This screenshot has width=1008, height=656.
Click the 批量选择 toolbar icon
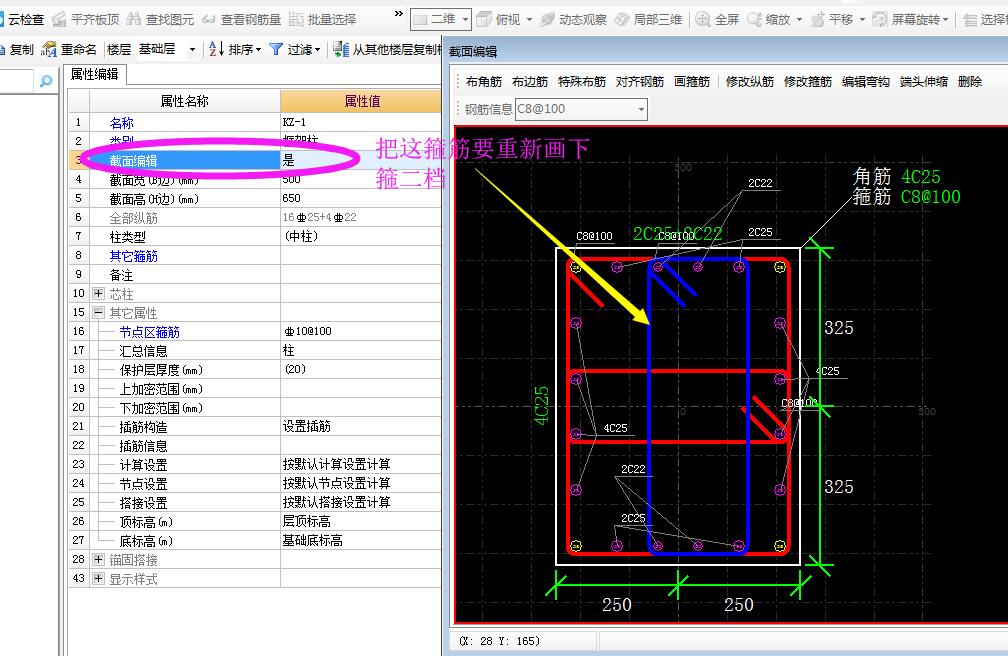pyautogui.click(x=296, y=19)
